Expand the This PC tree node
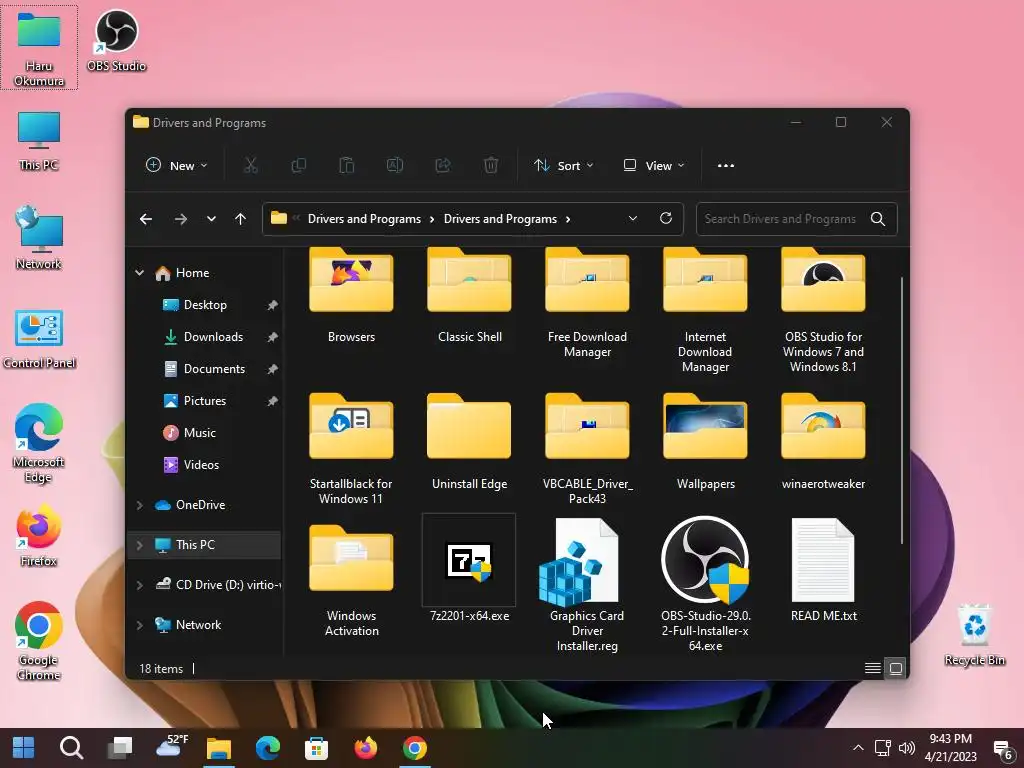The width and height of the screenshot is (1024, 768). [139, 545]
